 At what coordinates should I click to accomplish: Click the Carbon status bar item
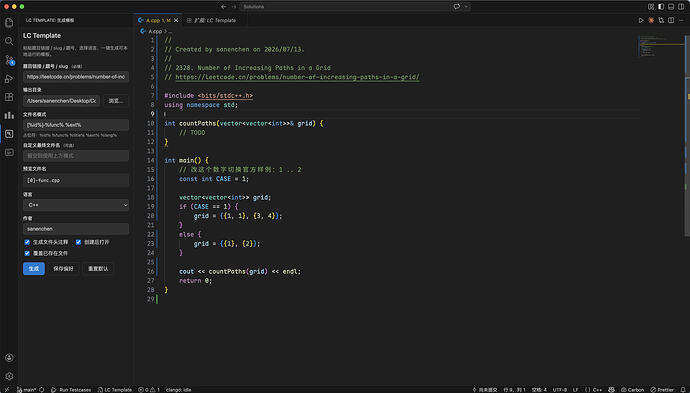632,389
